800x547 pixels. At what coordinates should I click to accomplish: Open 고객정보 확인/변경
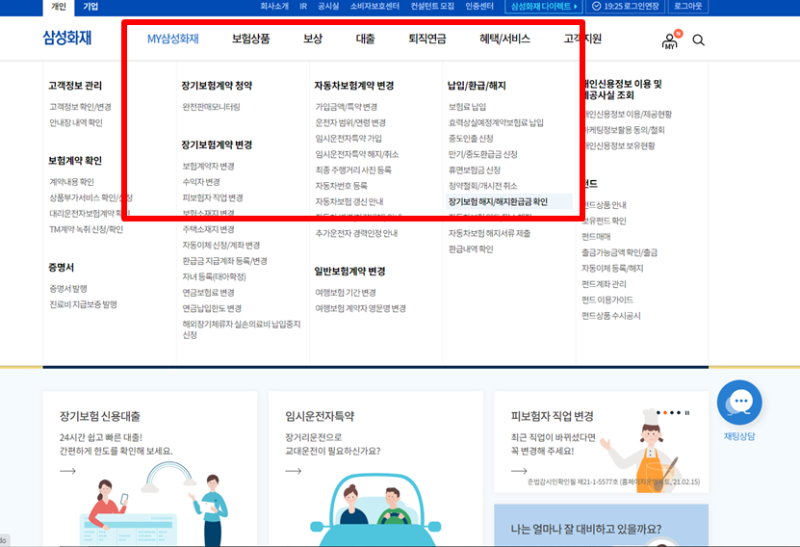click(x=80, y=107)
